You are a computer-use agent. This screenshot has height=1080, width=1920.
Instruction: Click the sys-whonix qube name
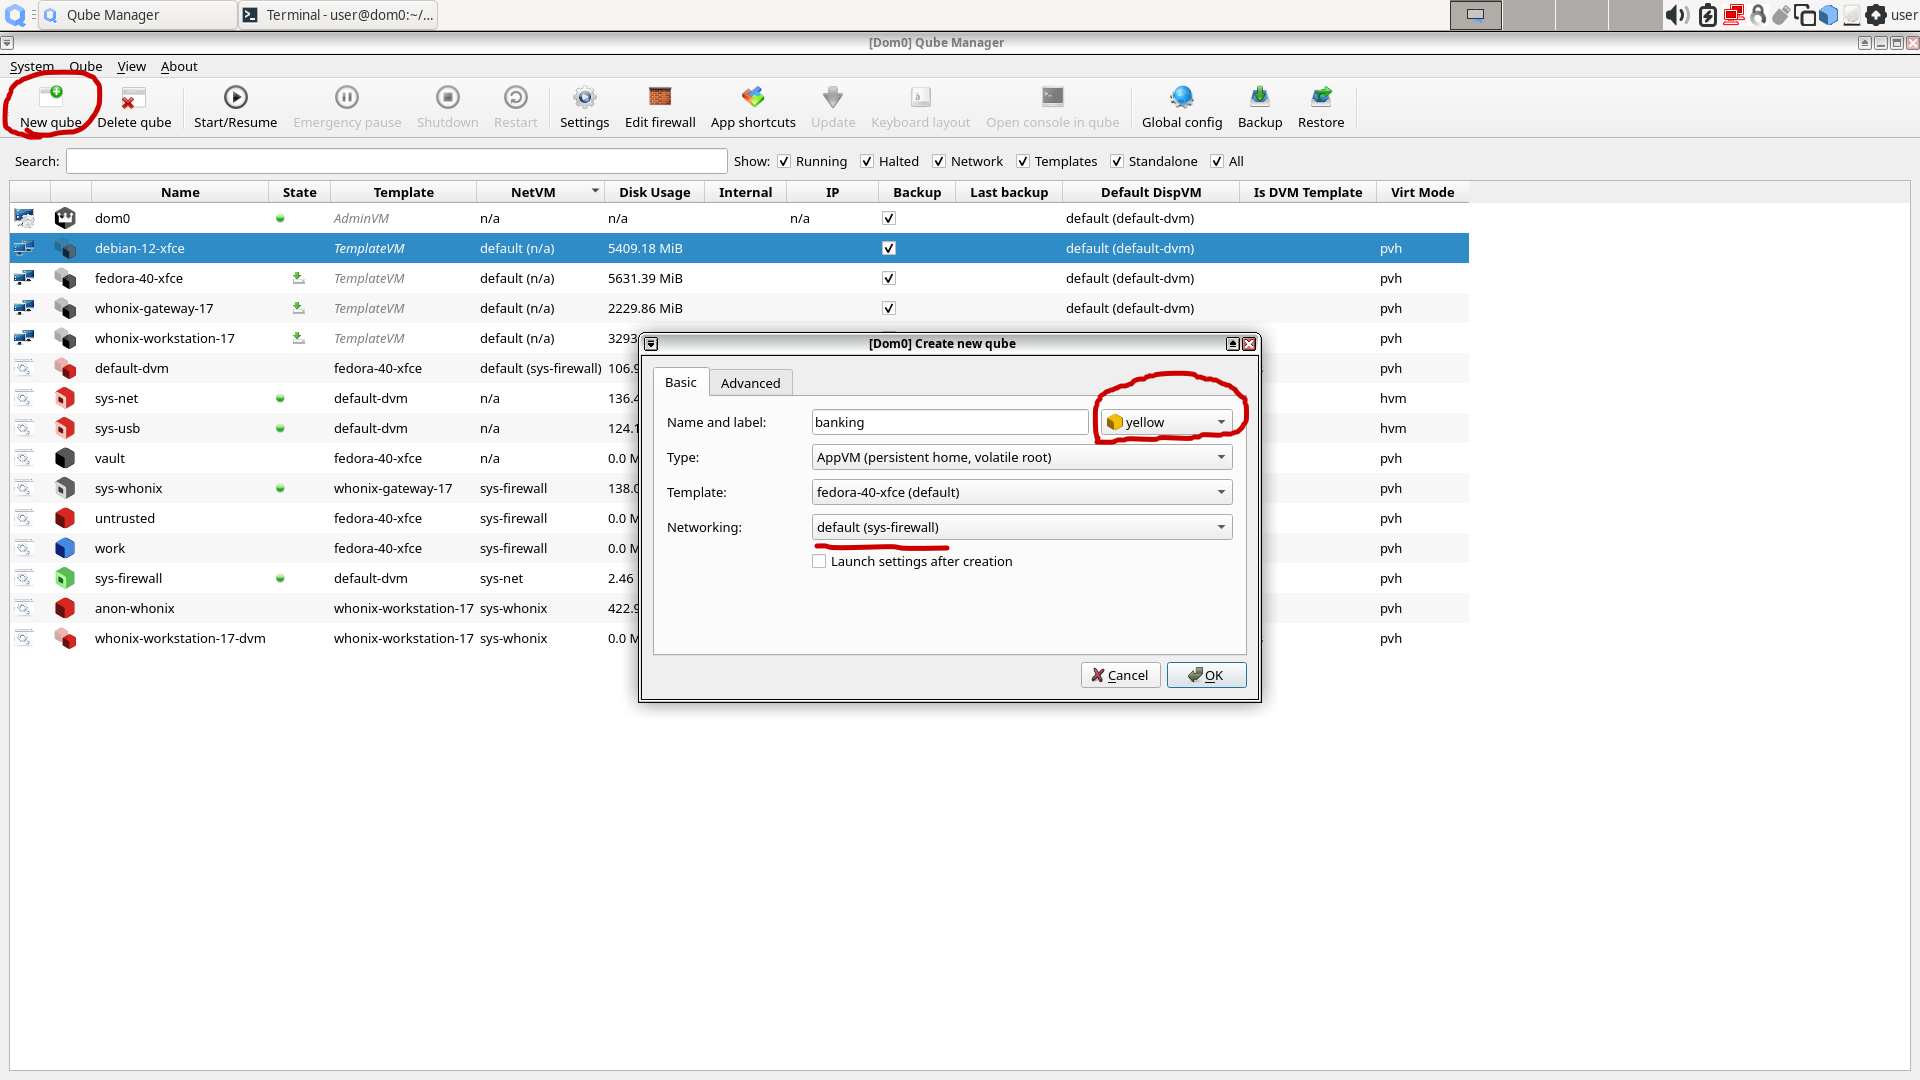point(129,488)
